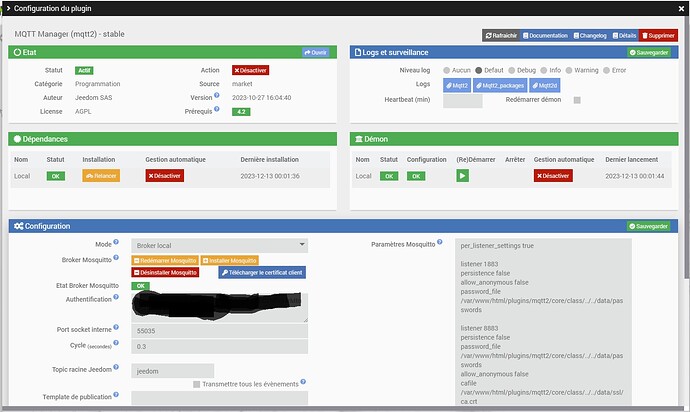Select the Debug log level

pyautogui.click(x=511, y=70)
